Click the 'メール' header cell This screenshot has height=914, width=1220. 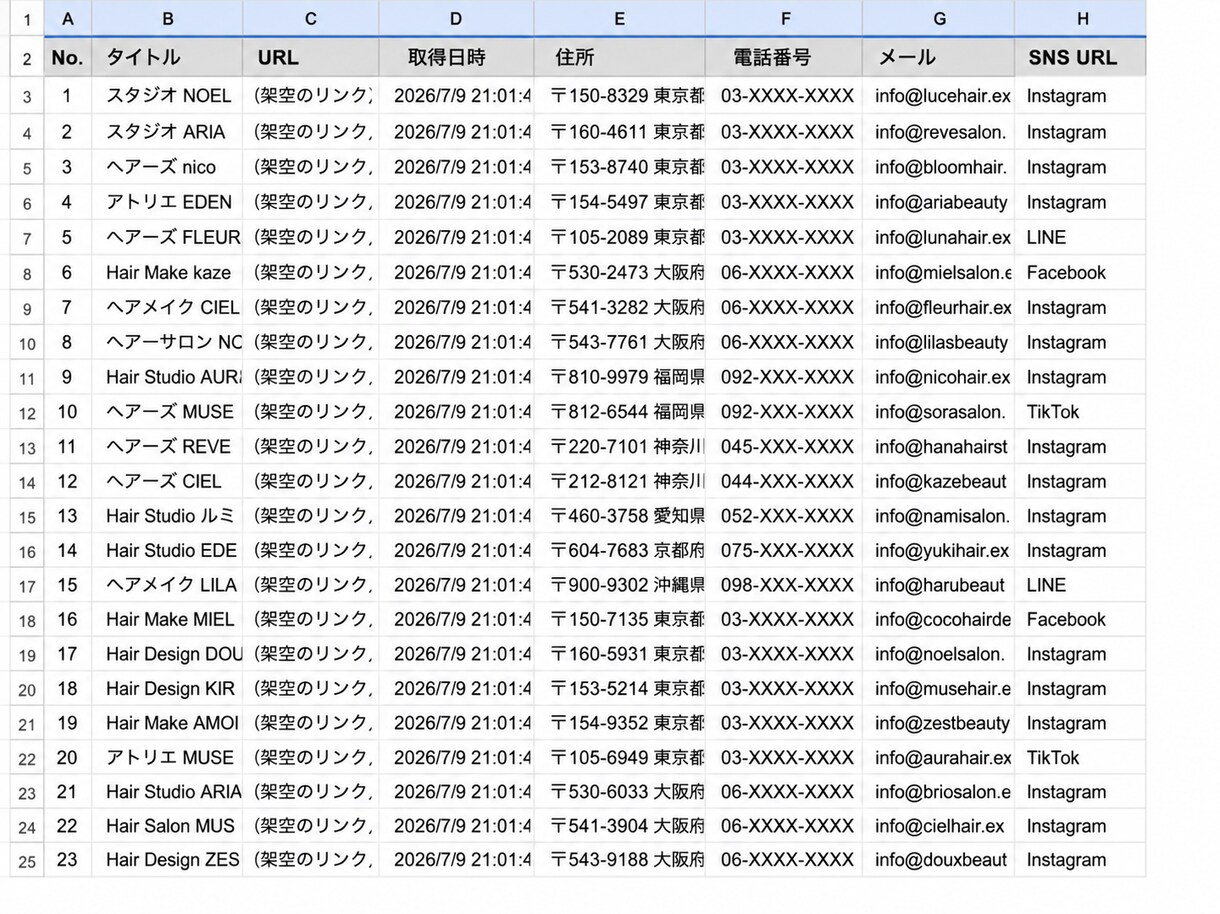point(939,58)
